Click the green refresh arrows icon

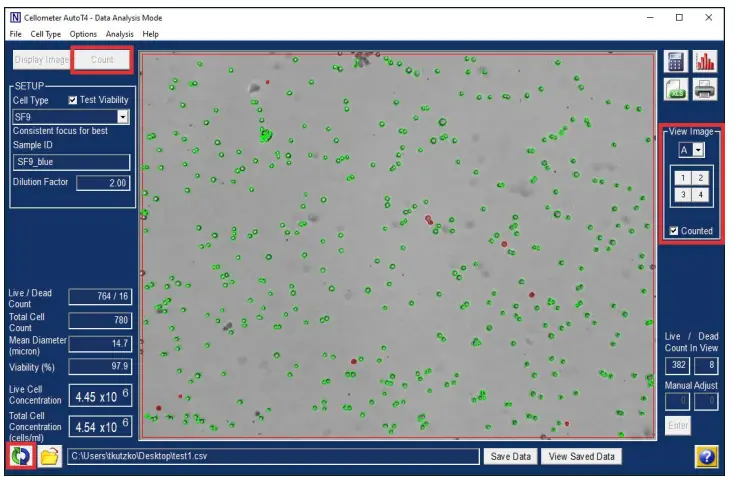pyautogui.click(x=21, y=455)
